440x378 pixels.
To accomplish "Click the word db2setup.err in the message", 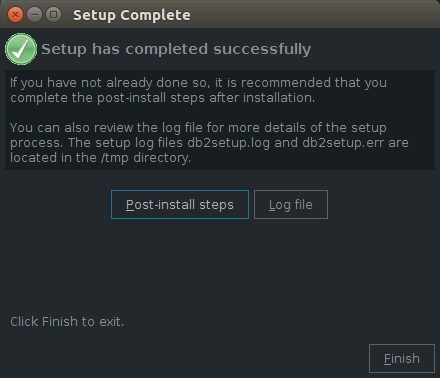I will tap(343, 143).
